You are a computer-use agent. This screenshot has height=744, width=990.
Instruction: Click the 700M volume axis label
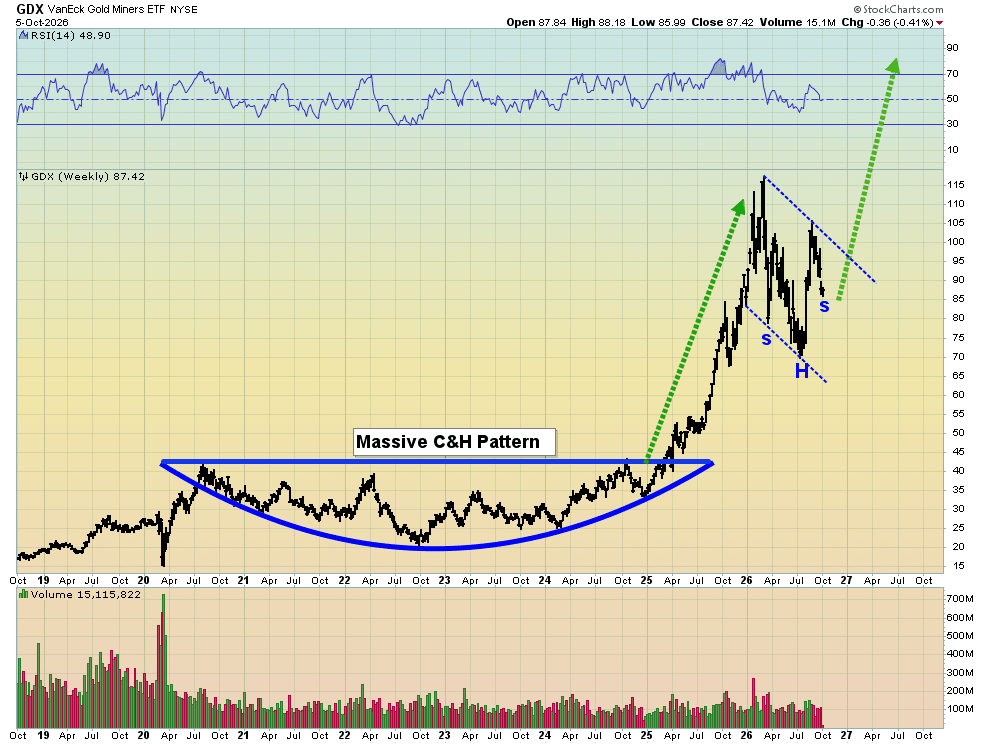click(960, 598)
